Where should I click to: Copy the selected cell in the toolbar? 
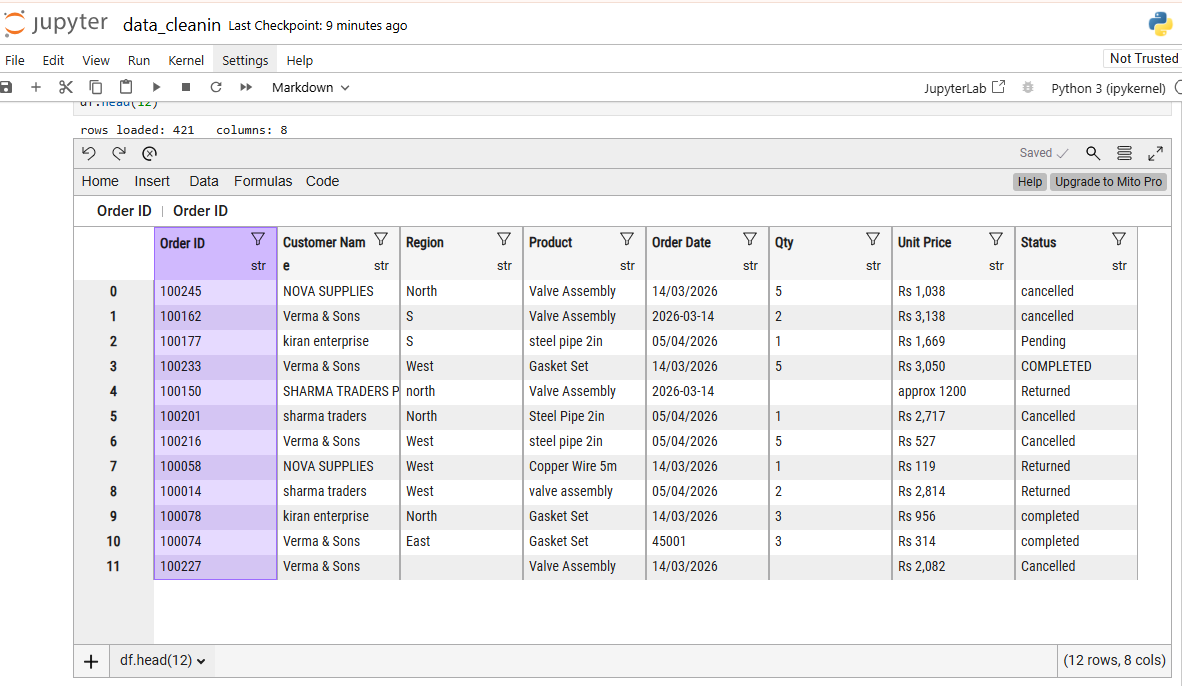(96, 87)
